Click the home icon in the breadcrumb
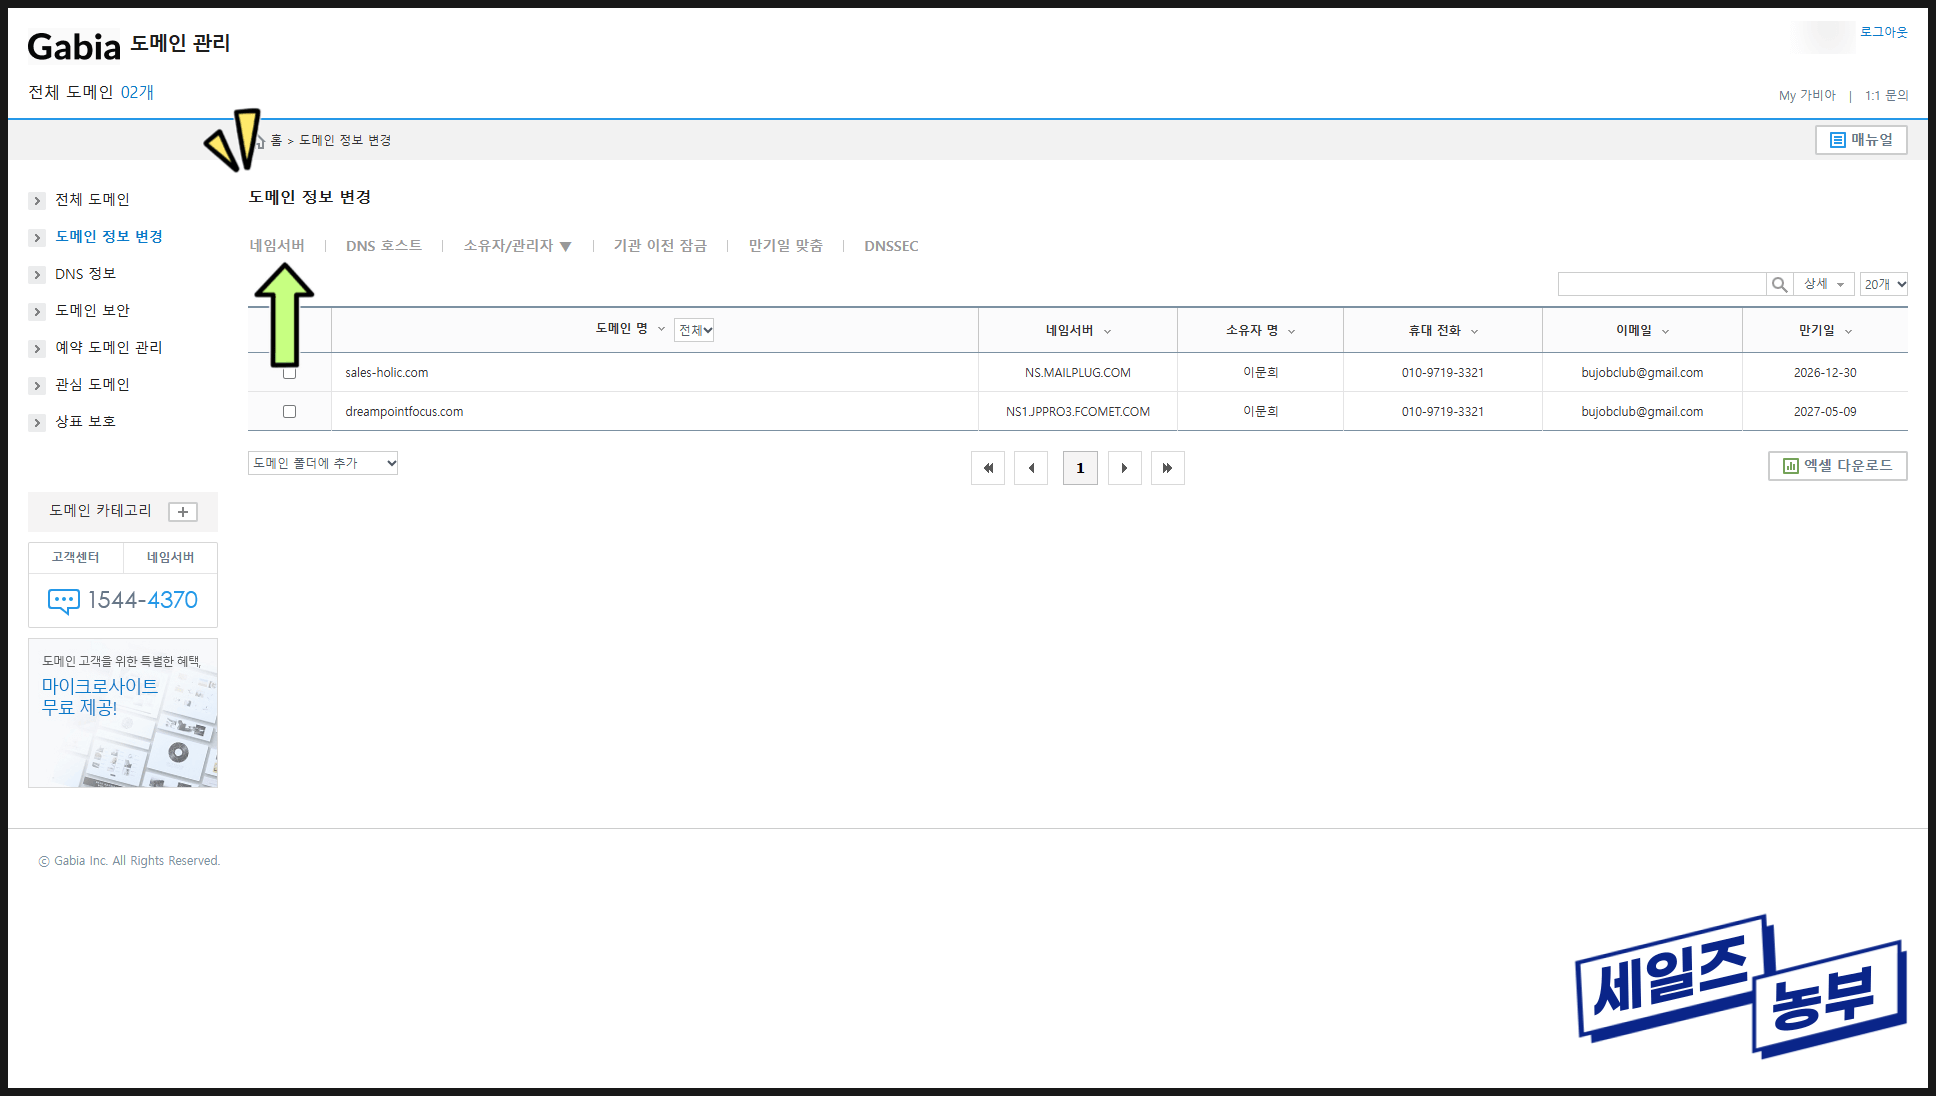The height and width of the screenshot is (1096, 1936). pyautogui.click(x=260, y=141)
